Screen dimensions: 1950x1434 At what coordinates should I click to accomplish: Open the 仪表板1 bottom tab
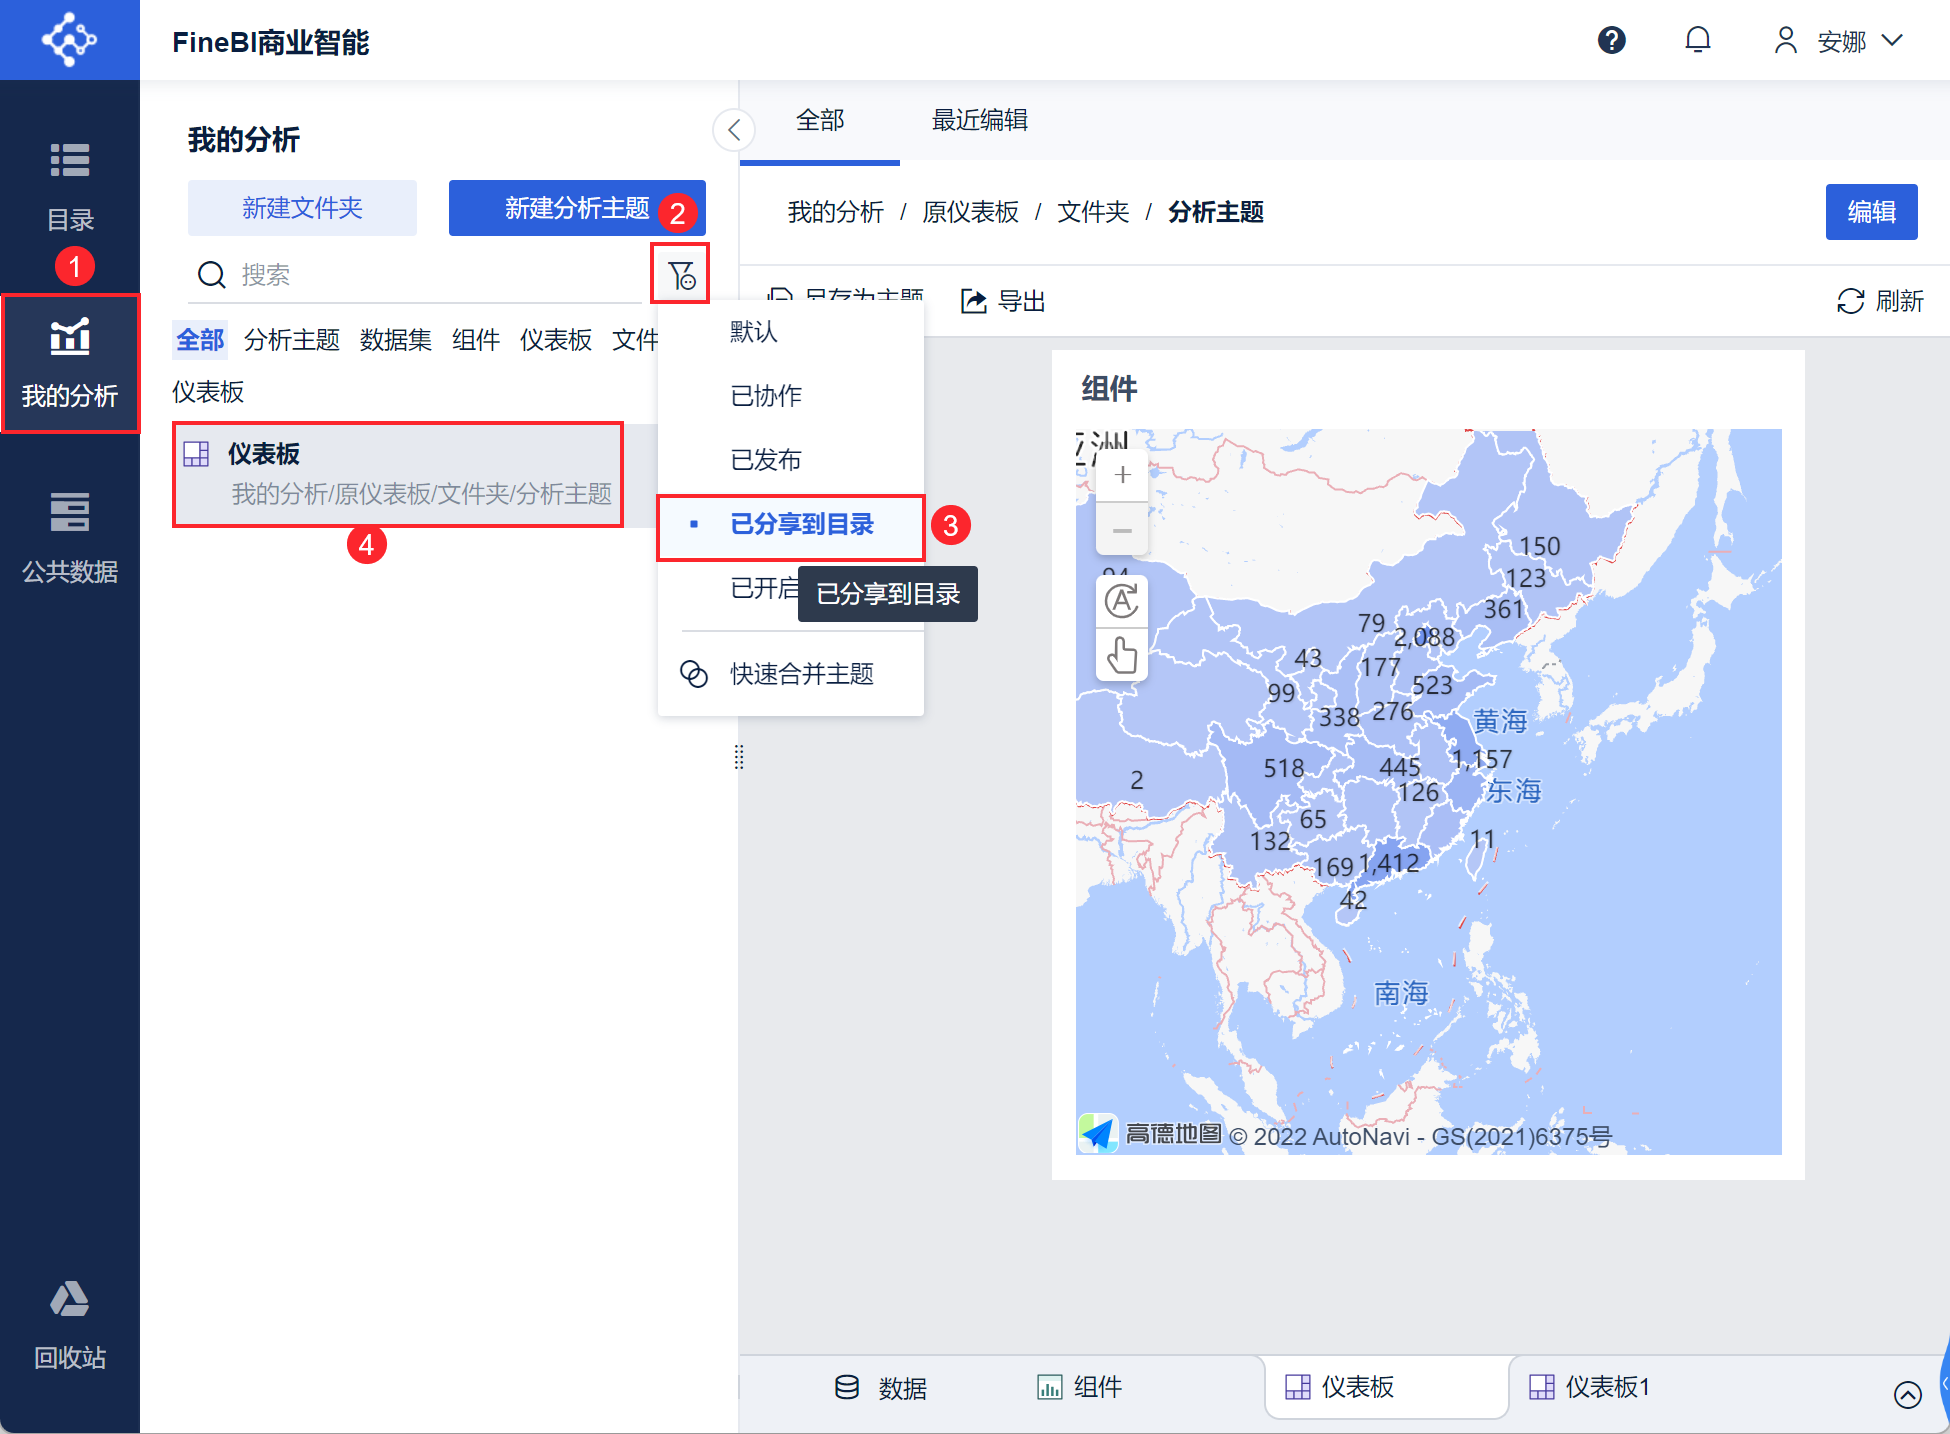1590,1387
